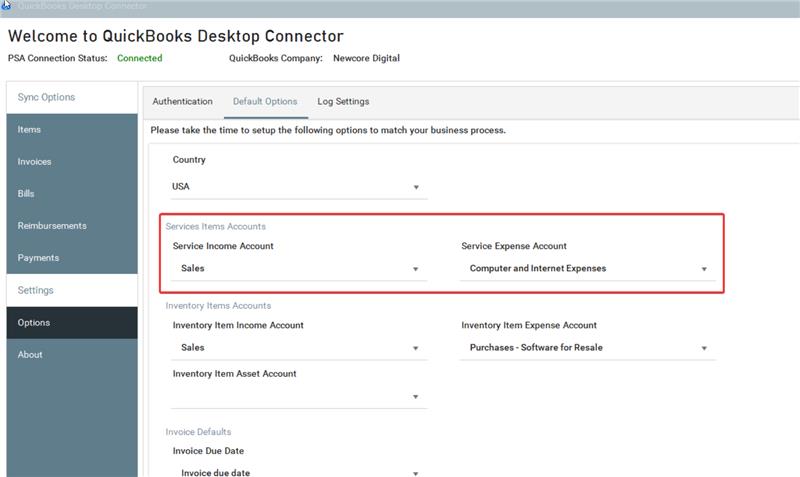Open the empty Inventory Item Asset Account dropdown
The image size is (800, 477).
pos(299,396)
